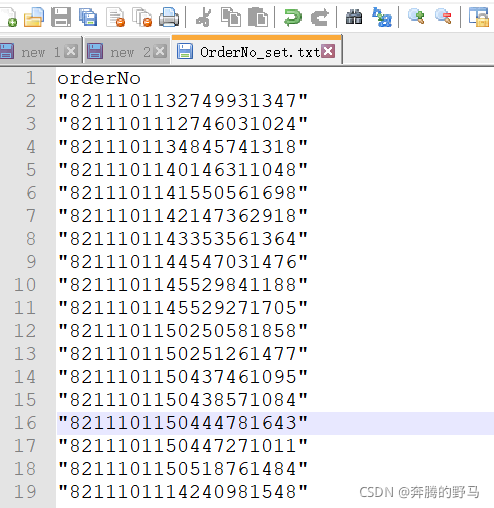Open a file with the folder icon
The image size is (494, 508).
(34, 17)
